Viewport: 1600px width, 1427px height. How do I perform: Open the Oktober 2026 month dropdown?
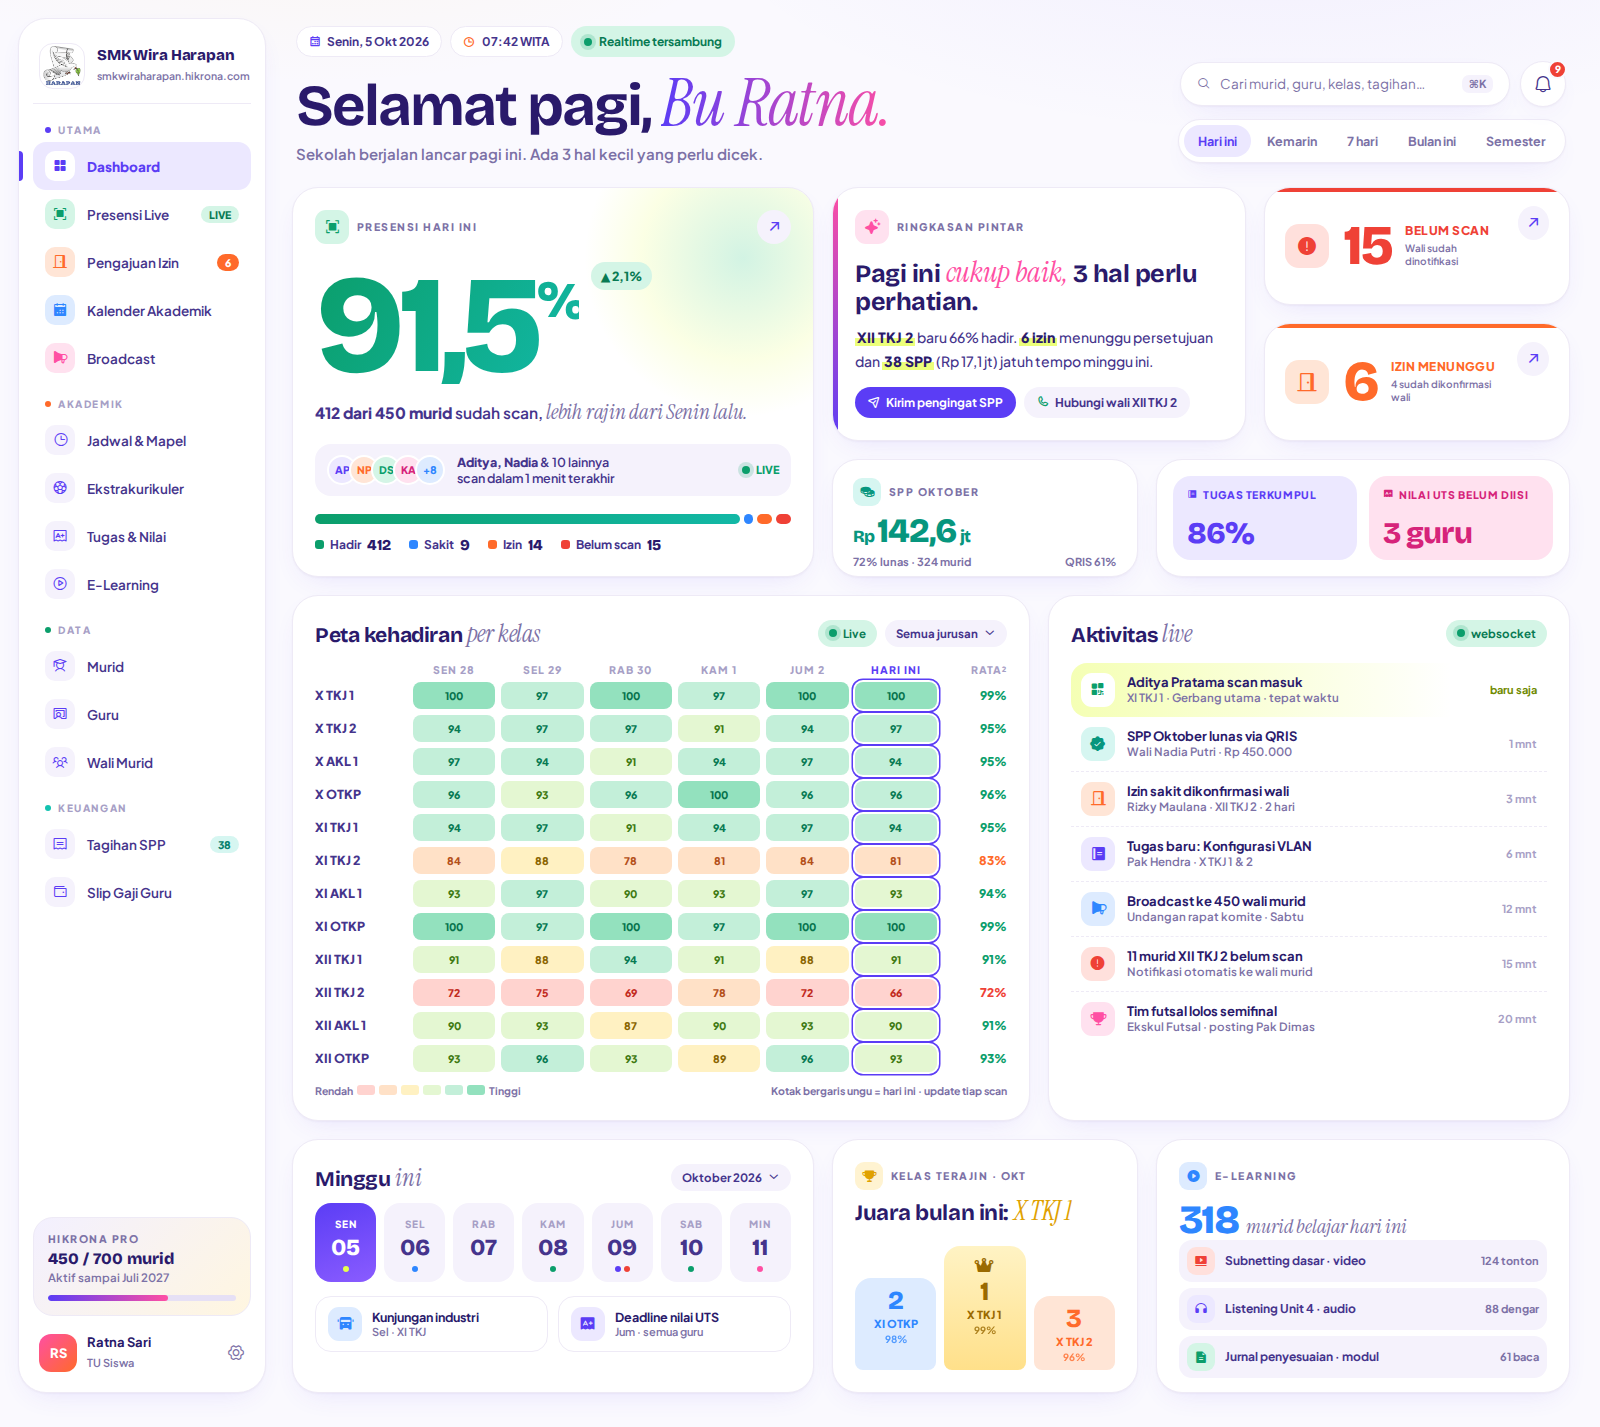pos(730,1177)
